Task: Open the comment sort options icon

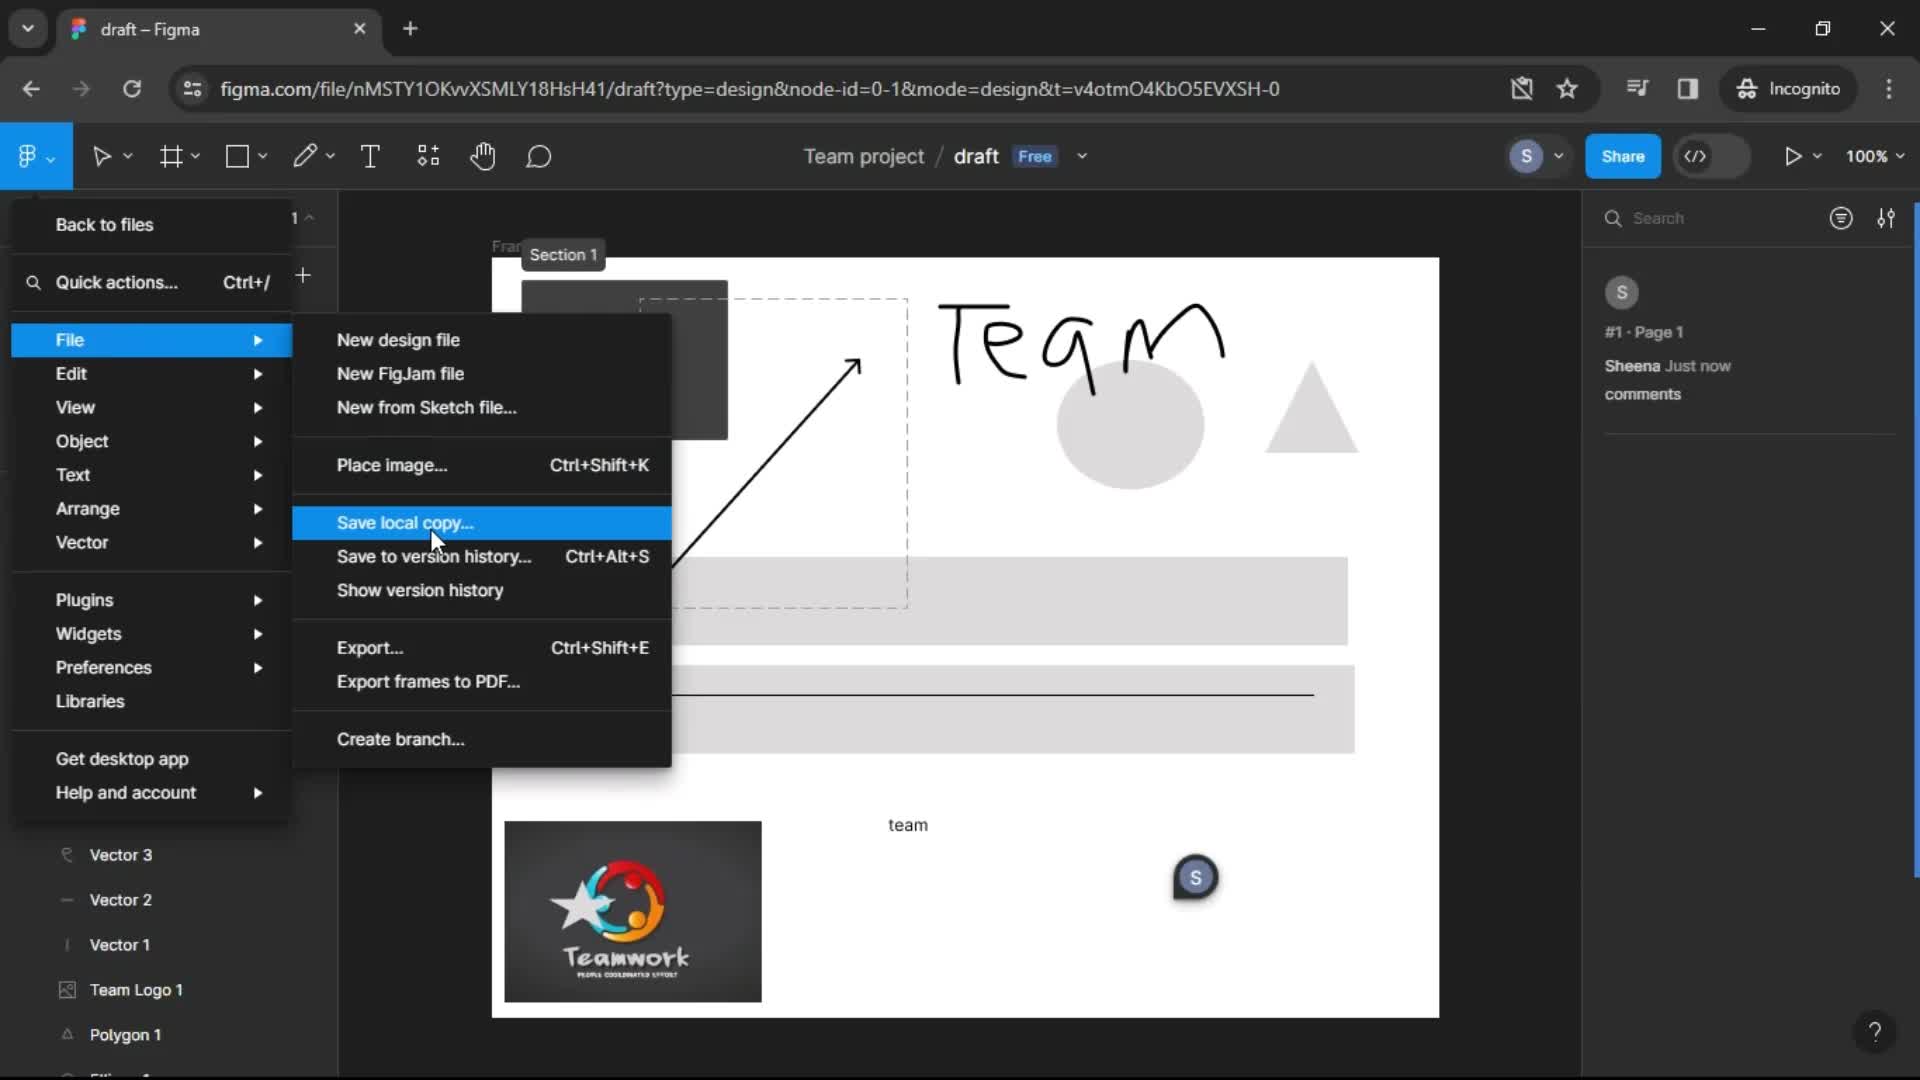Action: pos(1841,218)
